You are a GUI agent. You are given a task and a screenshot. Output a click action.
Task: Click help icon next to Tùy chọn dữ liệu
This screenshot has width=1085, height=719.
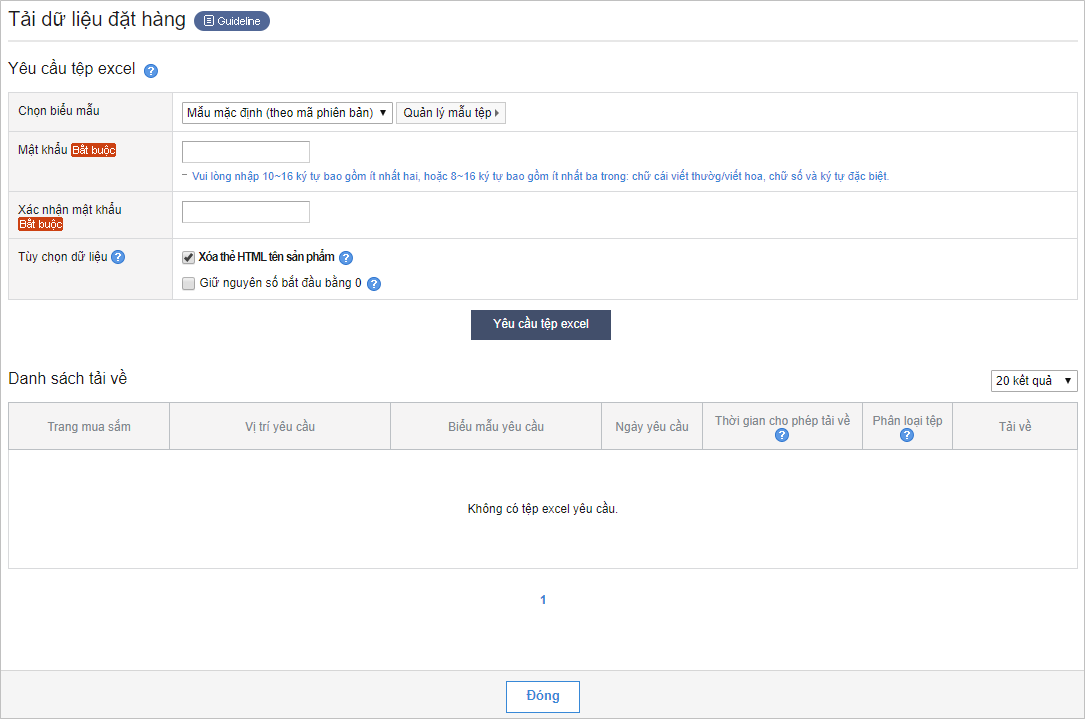118,257
